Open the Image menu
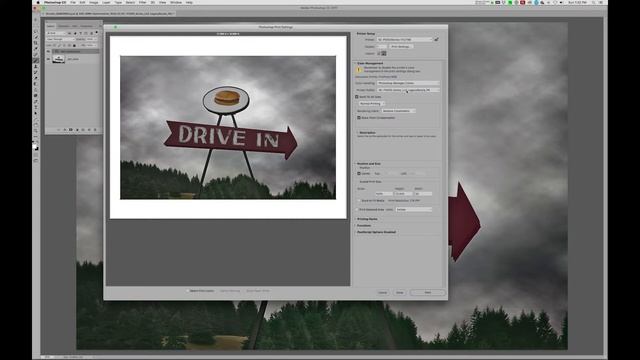This screenshot has height=360, width=640. coord(93,2)
